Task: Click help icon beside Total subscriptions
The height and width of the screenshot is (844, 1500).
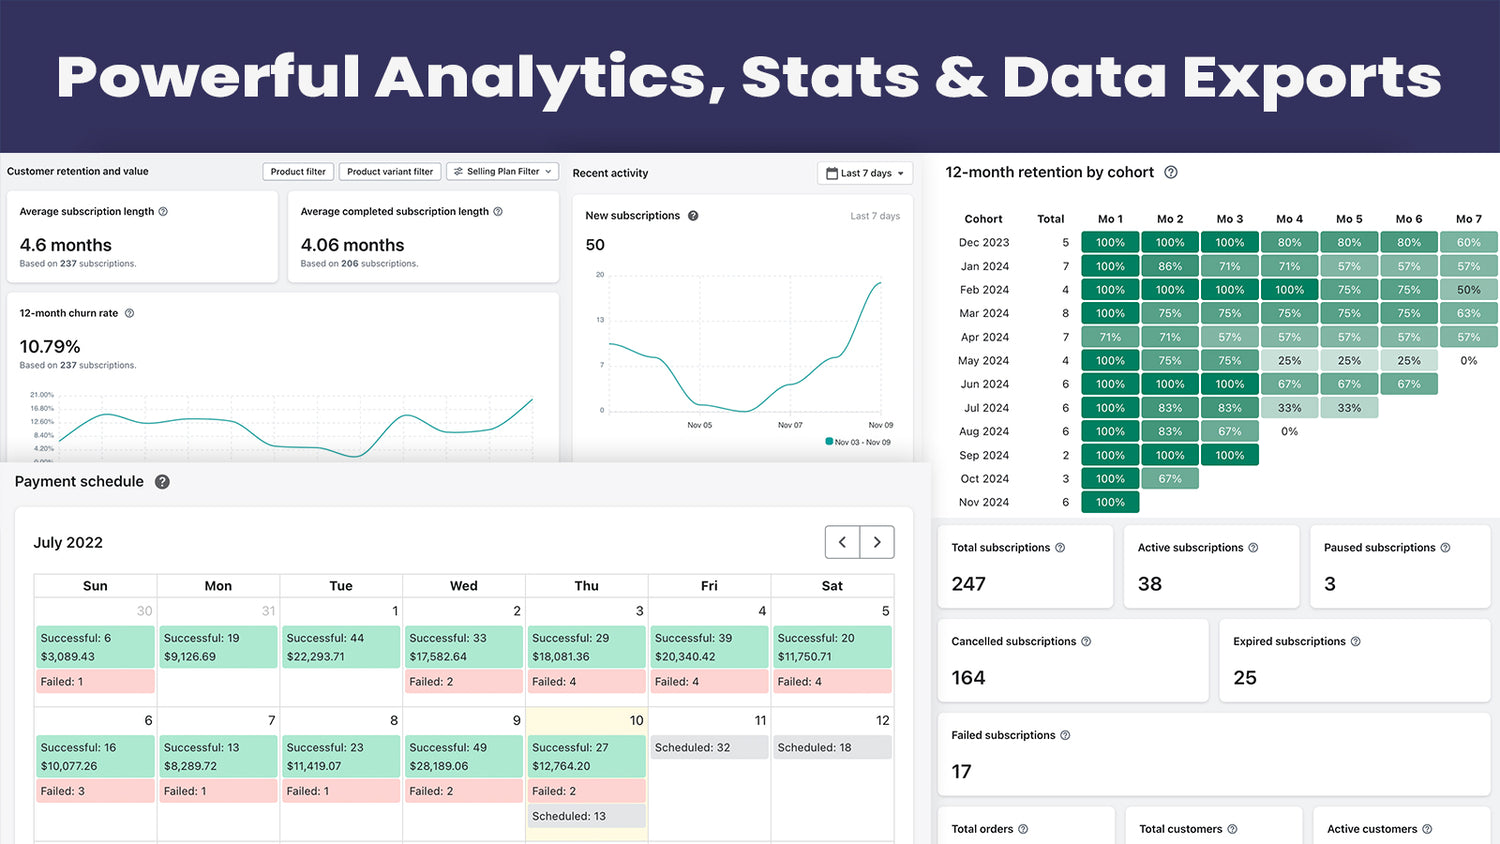Action: [x=1060, y=548]
